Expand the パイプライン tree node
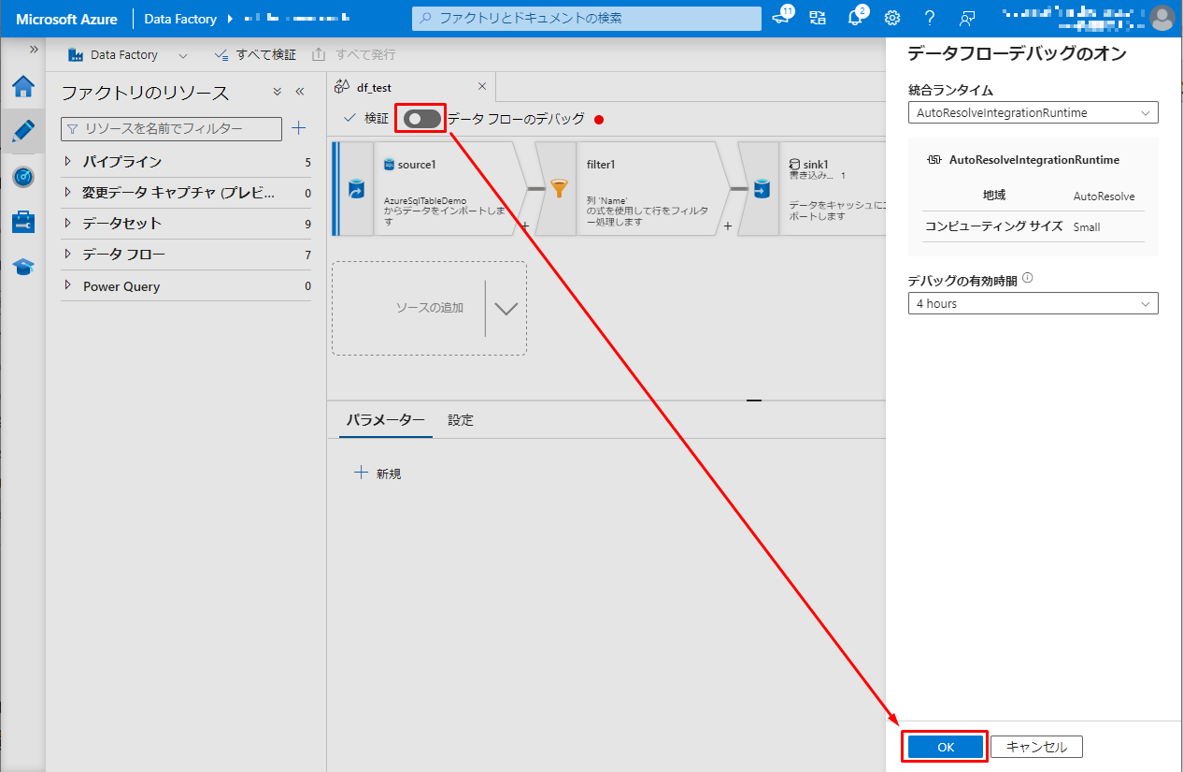Viewport: 1183px width, 772px height. point(68,162)
